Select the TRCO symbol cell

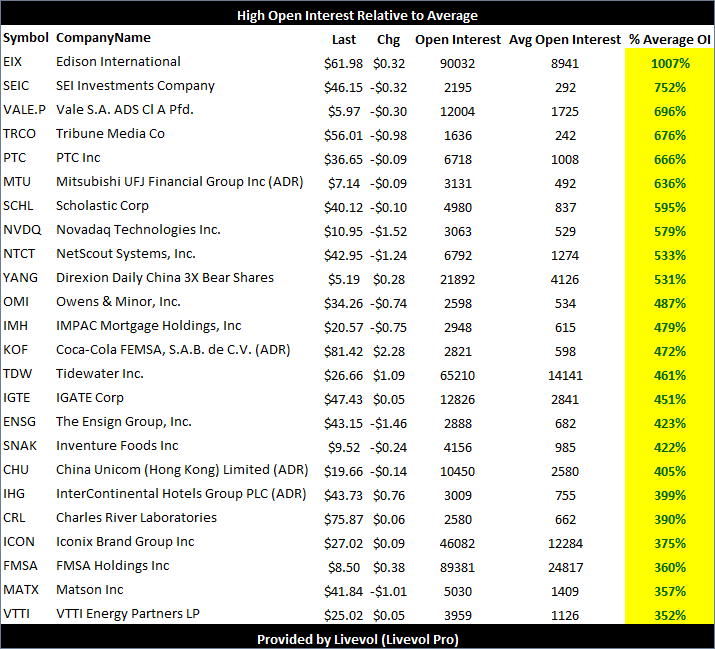(19, 134)
